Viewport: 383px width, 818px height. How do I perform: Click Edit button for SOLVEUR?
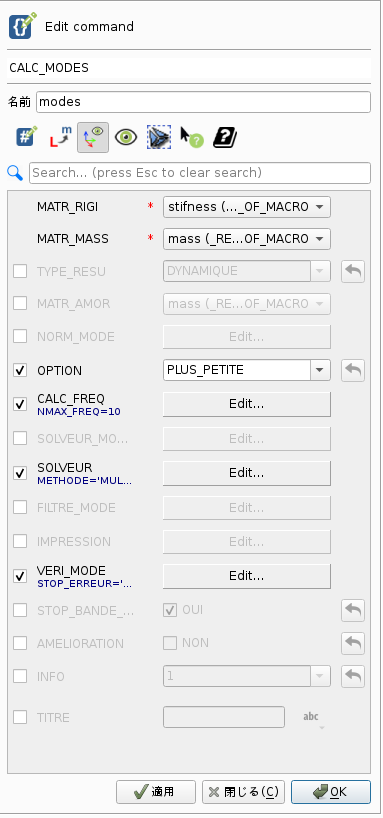pos(247,473)
